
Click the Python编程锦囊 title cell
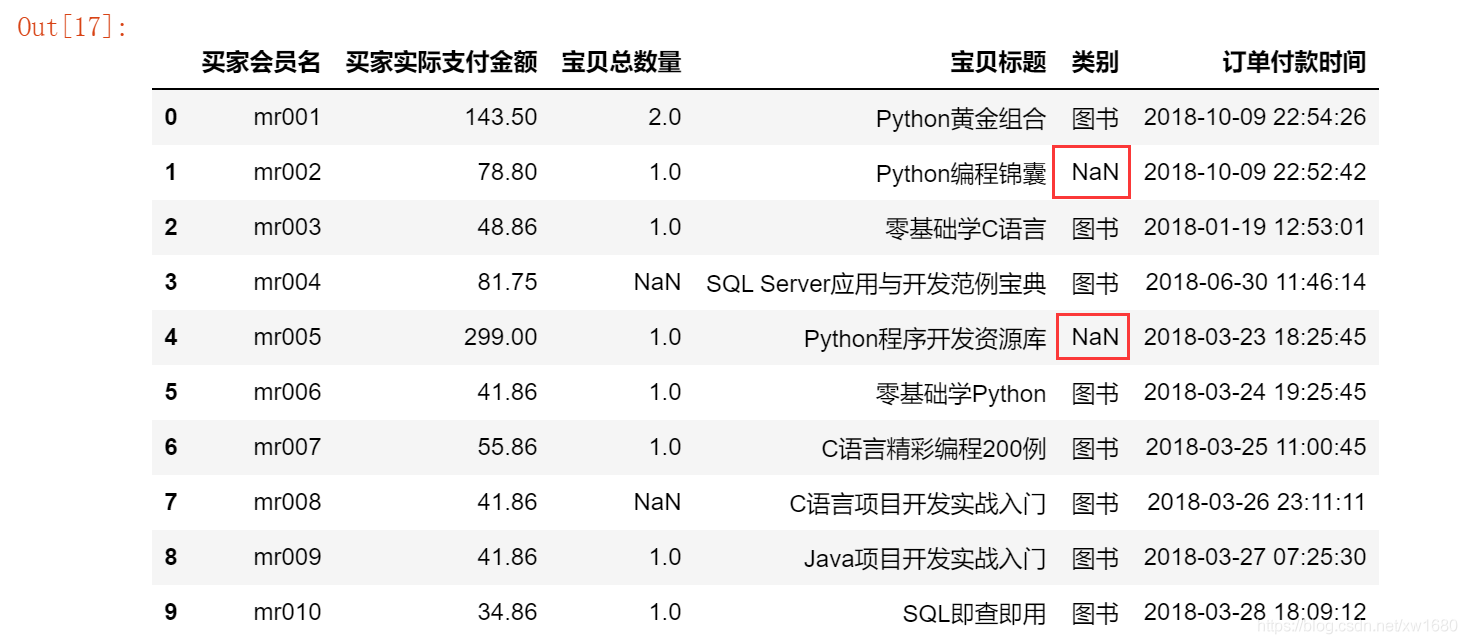click(x=961, y=173)
